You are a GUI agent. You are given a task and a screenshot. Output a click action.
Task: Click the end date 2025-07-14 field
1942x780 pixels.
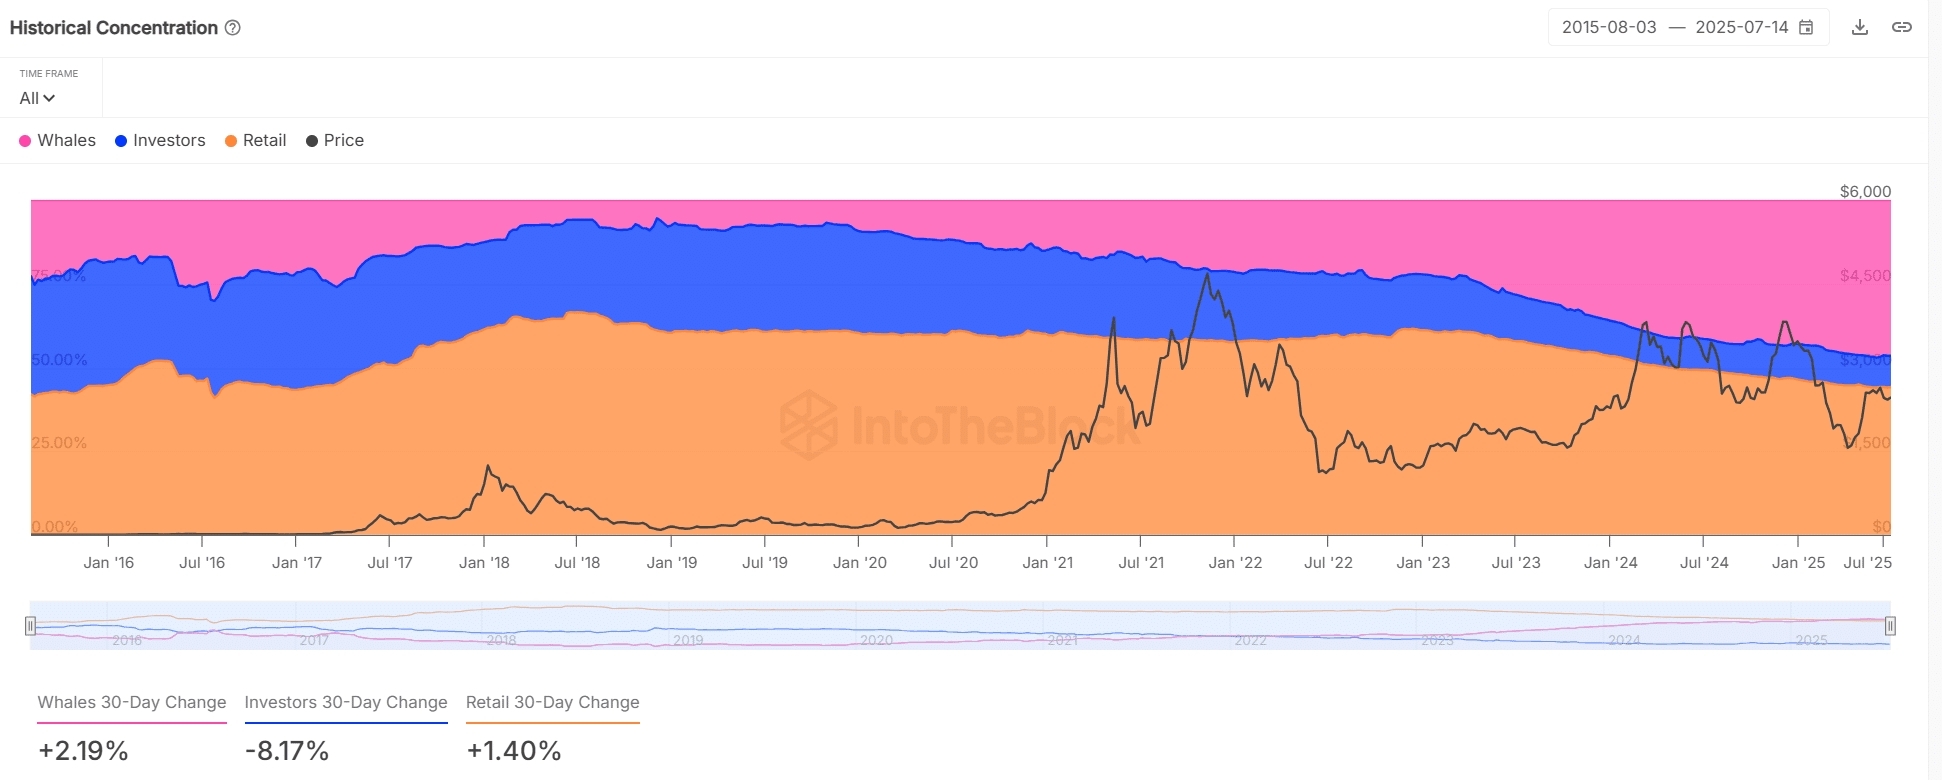[x=1741, y=28]
